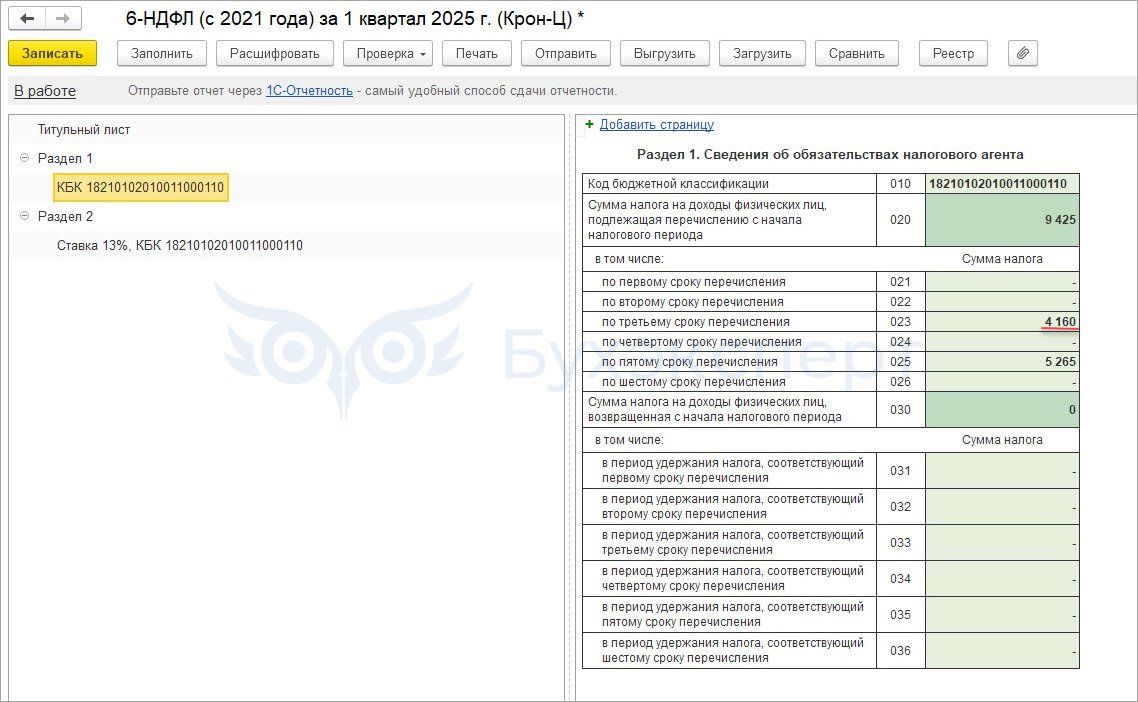Click the line 031 amount cell

(x=1002, y=470)
